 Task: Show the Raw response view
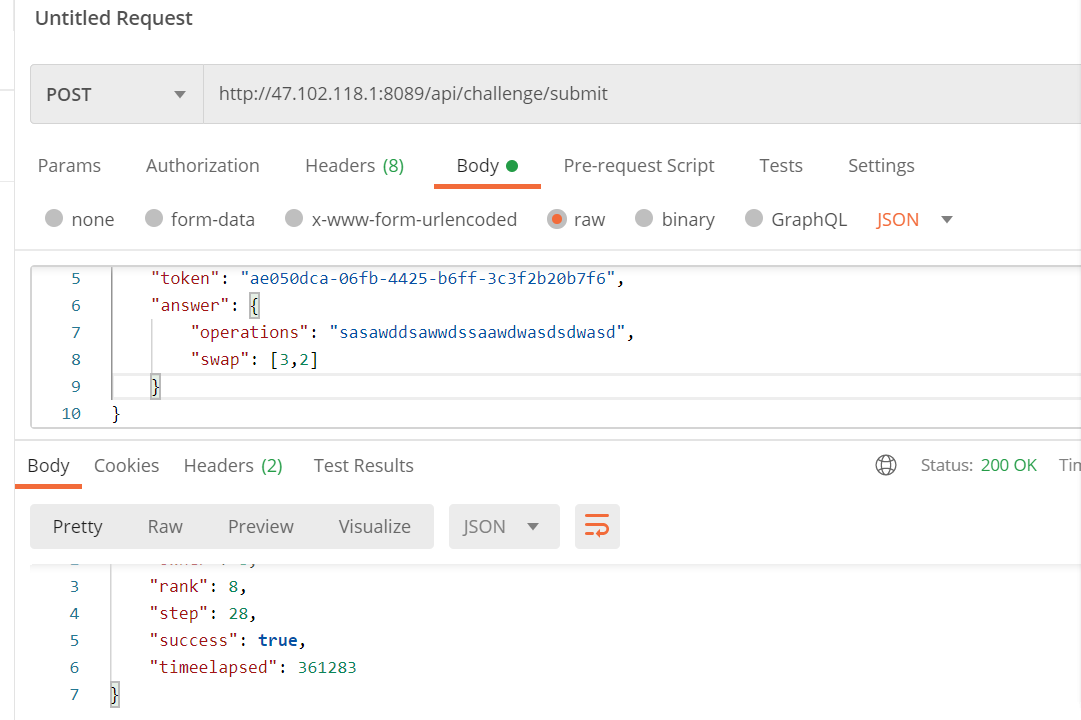(x=165, y=527)
